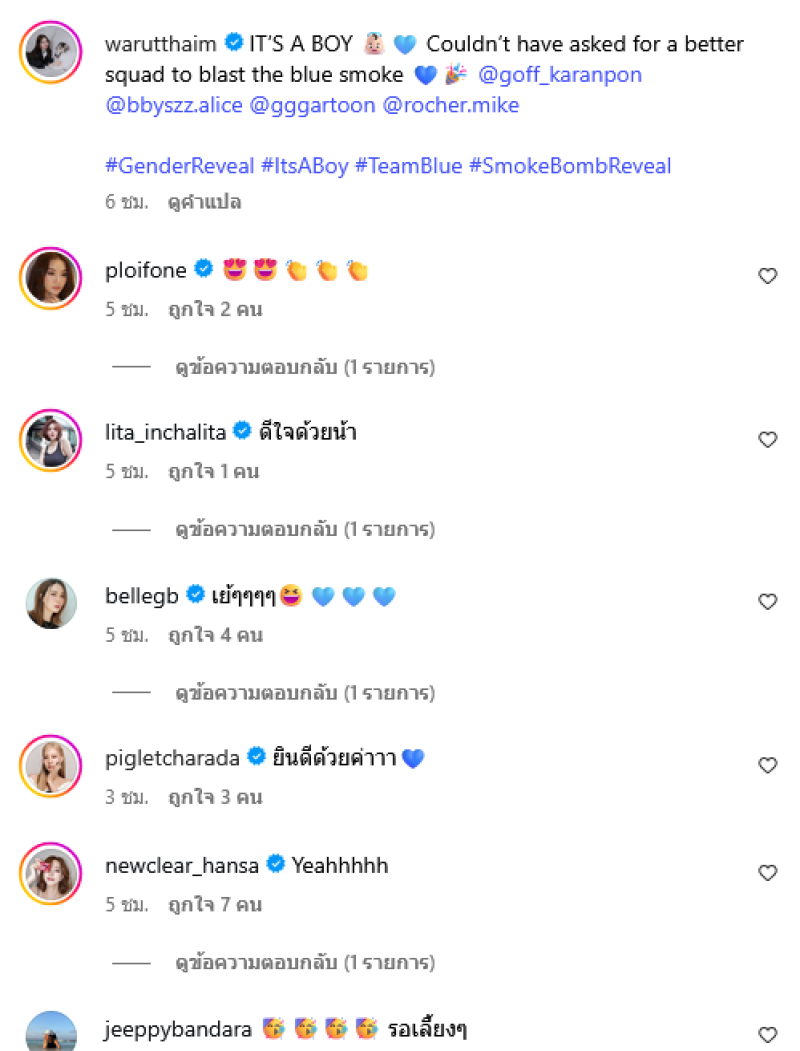Image resolution: width=800 pixels, height=1051 pixels.
Task: Visit the @goff_karanpon mention
Action: (x=560, y=75)
